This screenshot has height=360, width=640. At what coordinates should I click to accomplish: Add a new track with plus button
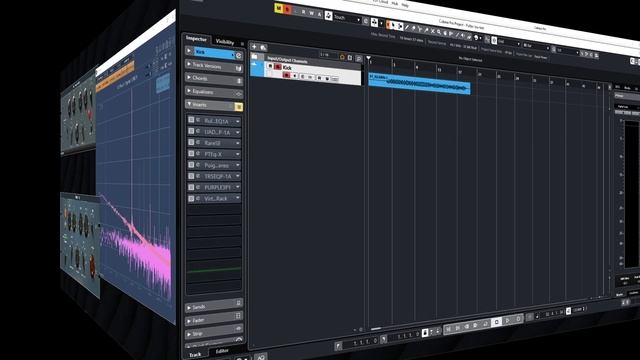pos(254,47)
